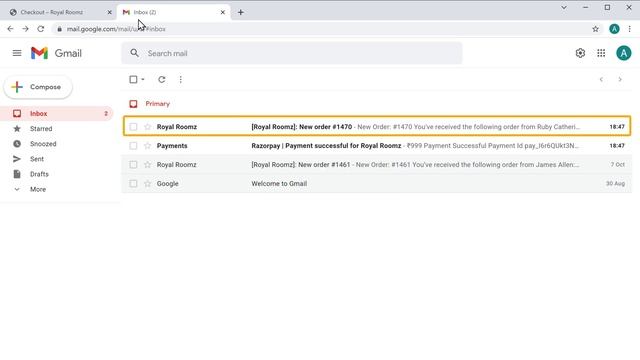Viewport: 640px width, 360px height.
Task: Click the Compose button
Action: tap(38, 87)
